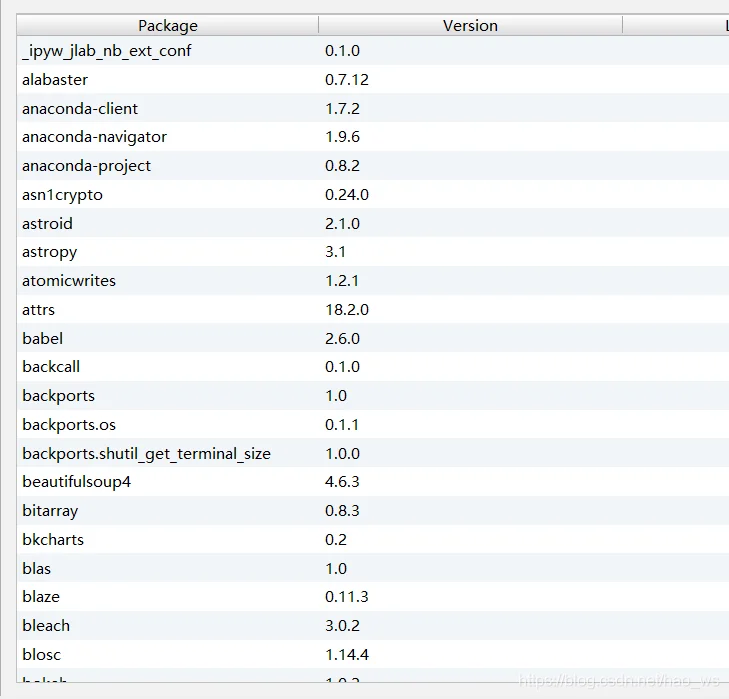Click the bleach package name

click(x=46, y=626)
